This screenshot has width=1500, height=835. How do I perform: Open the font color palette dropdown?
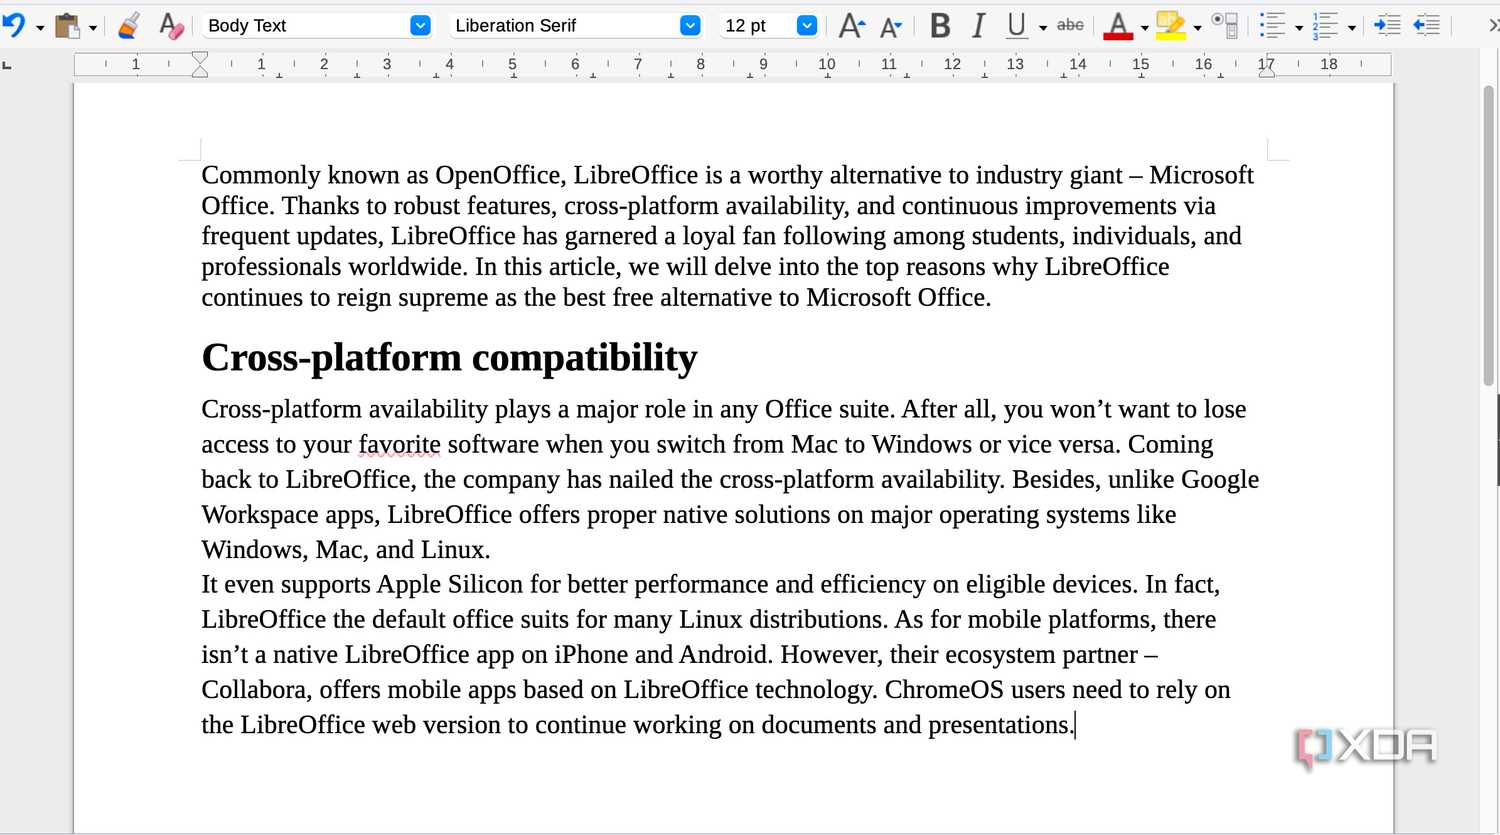pyautogui.click(x=1145, y=27)
